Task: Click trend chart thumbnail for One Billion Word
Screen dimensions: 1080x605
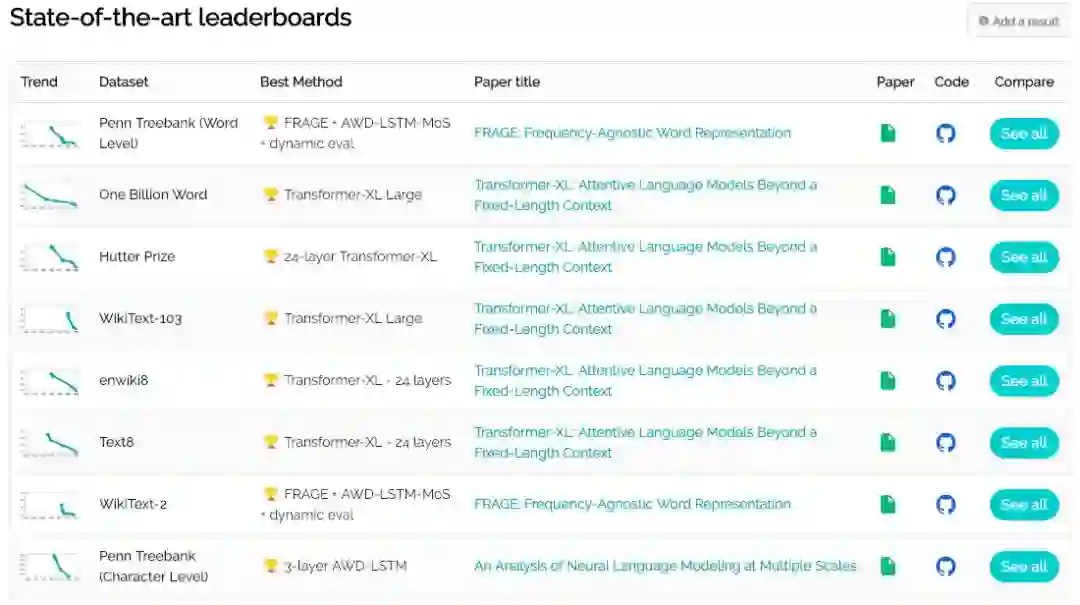Action: (x=50, y=195)
